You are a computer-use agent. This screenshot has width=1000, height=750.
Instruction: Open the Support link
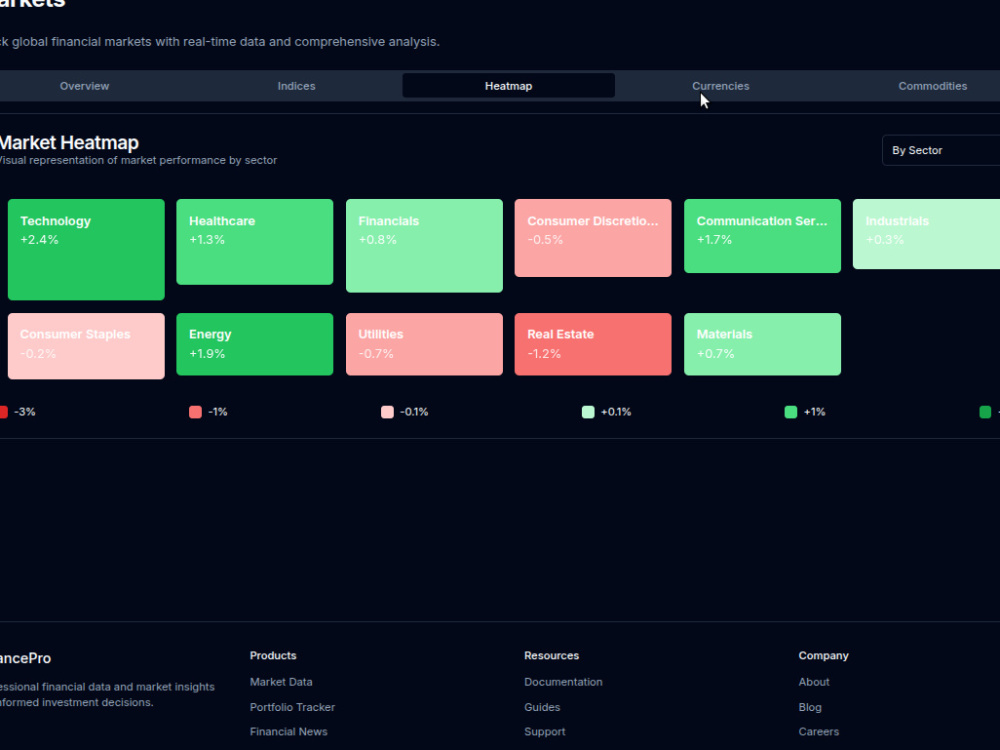pos(545,732)
